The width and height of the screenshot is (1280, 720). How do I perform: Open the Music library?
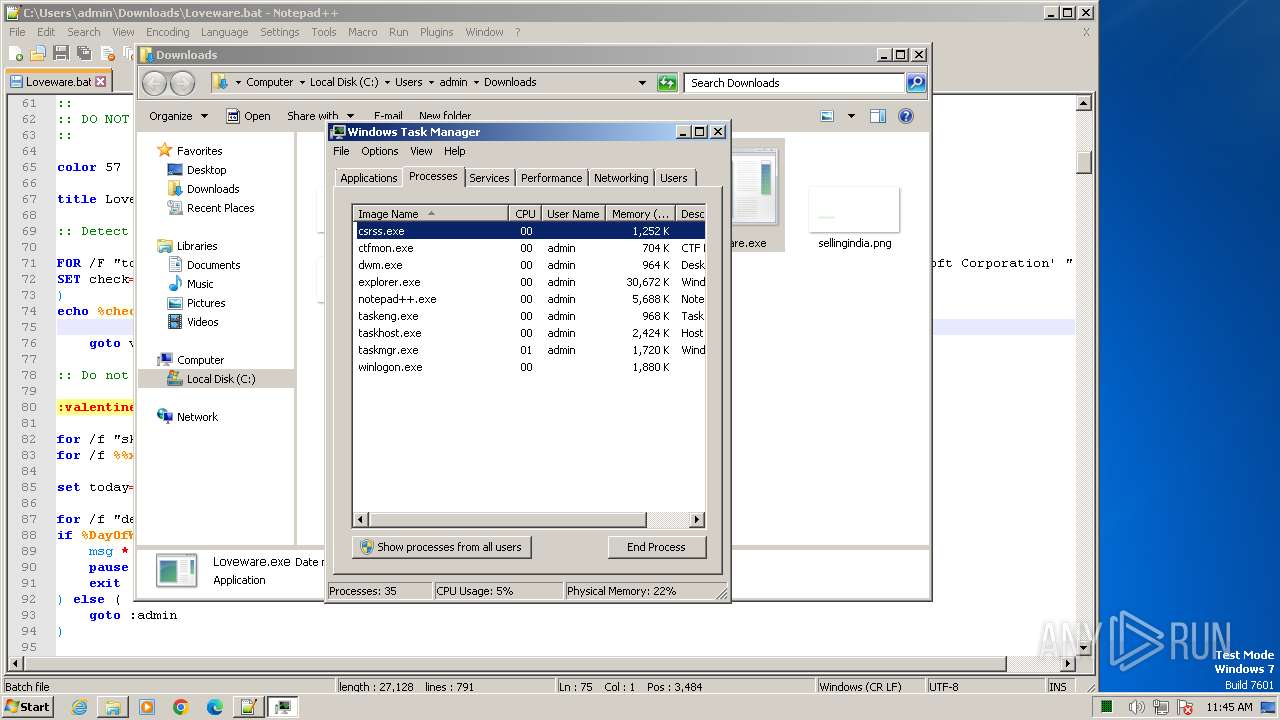tap(200, 284)
